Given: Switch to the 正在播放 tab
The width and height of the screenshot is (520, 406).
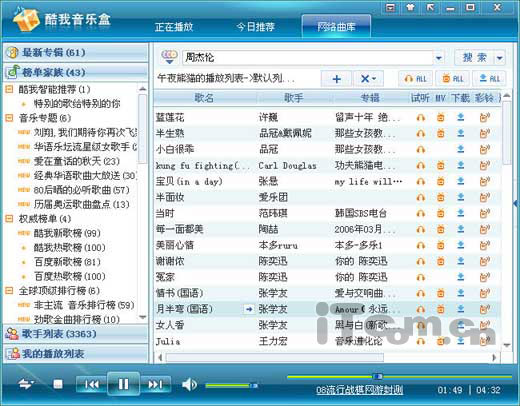Looking at the screenshot, I should (174, 27).
